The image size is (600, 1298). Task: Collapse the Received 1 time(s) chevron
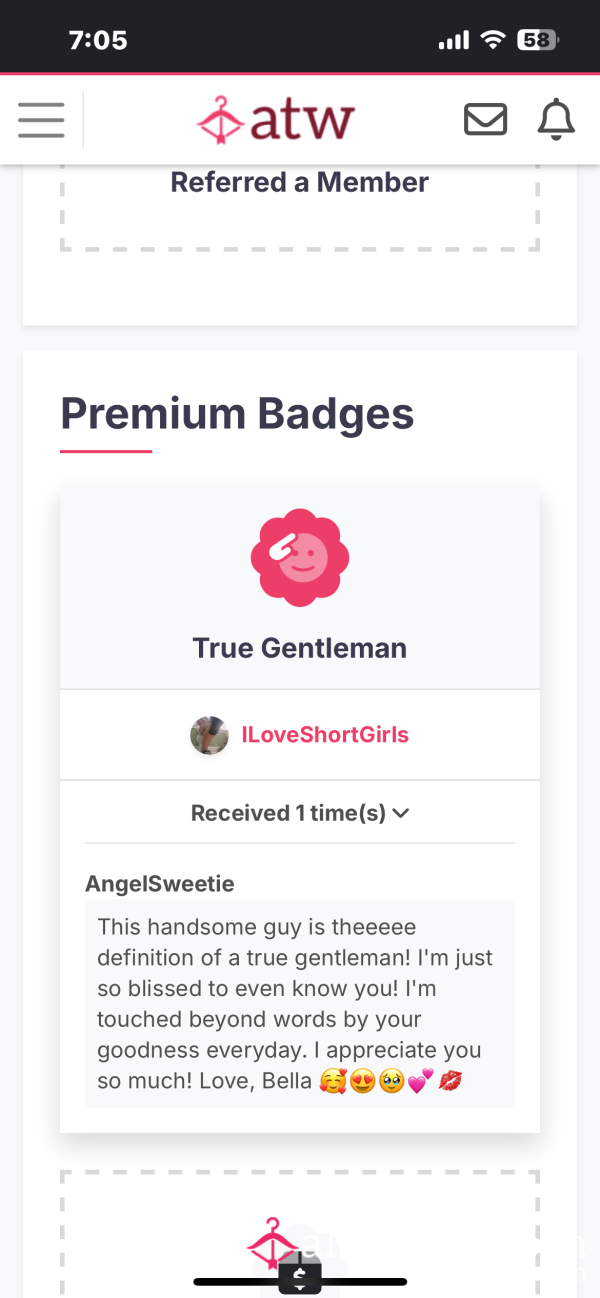(401, 813)
